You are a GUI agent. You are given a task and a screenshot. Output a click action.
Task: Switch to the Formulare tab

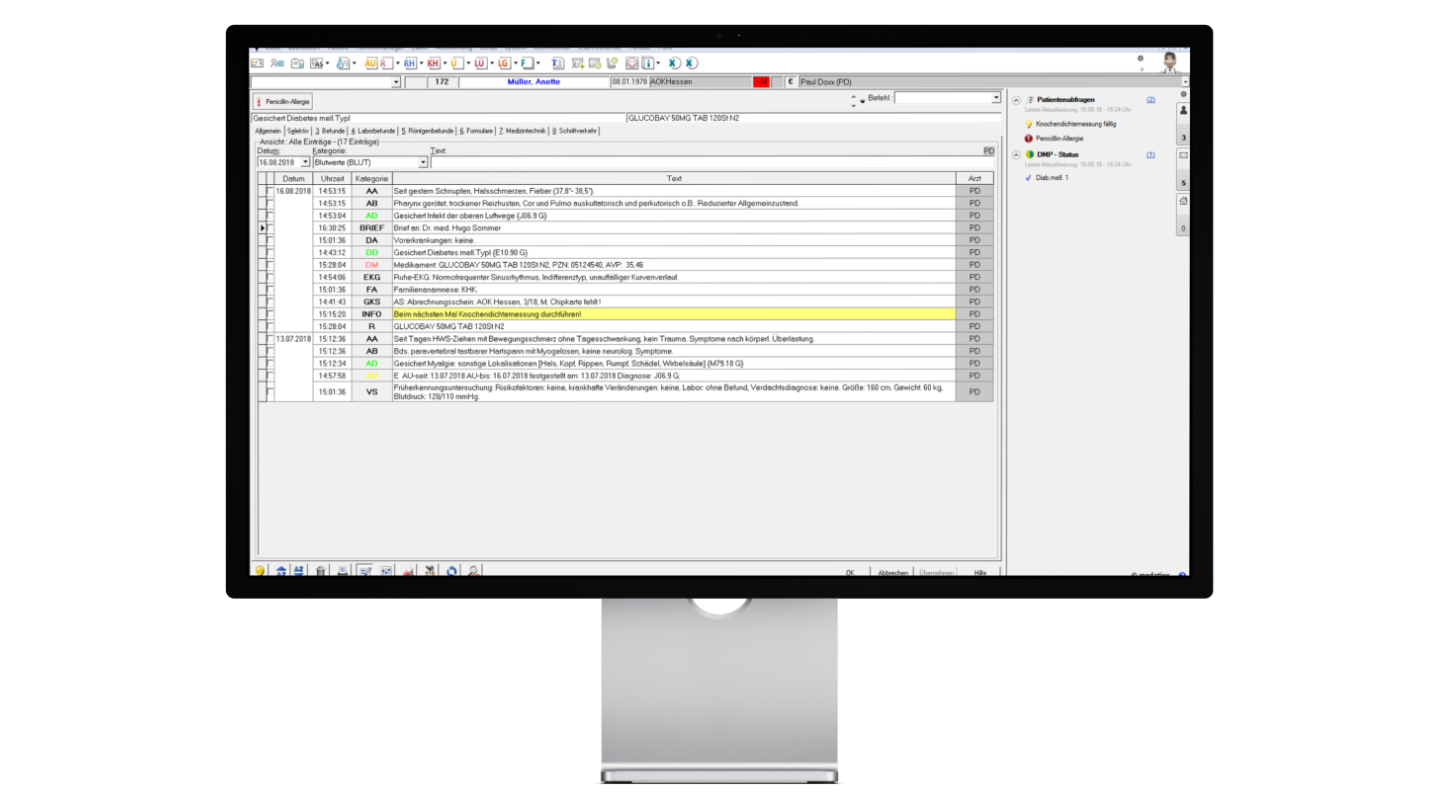476,131
